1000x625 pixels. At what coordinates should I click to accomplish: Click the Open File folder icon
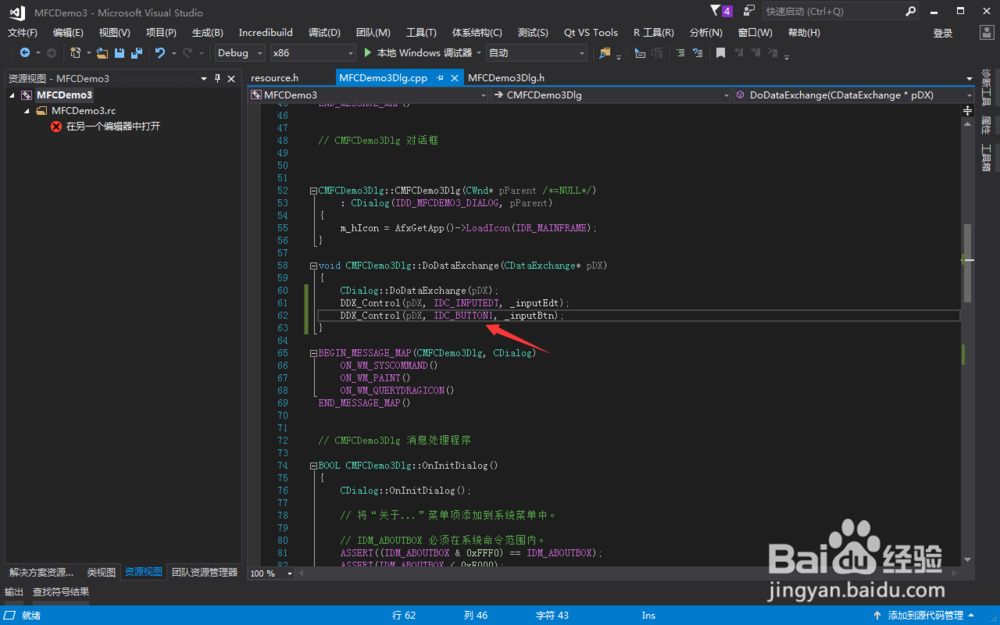102,53
